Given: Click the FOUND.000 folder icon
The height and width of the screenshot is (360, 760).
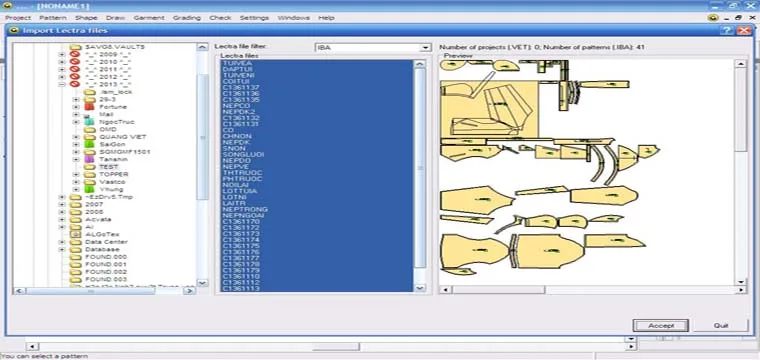Looking at the screenshot, I should click(75, 257).
